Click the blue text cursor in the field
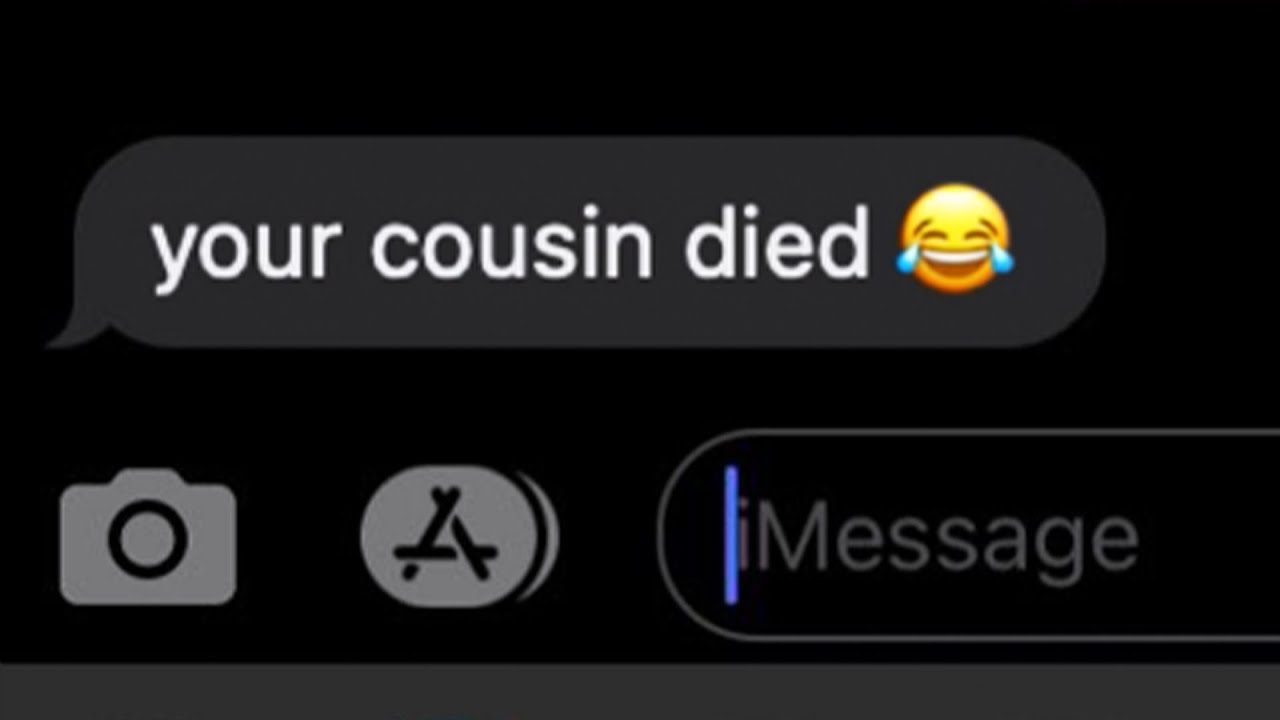This screenshot has width=1280, height=720. tap(731, 535)
